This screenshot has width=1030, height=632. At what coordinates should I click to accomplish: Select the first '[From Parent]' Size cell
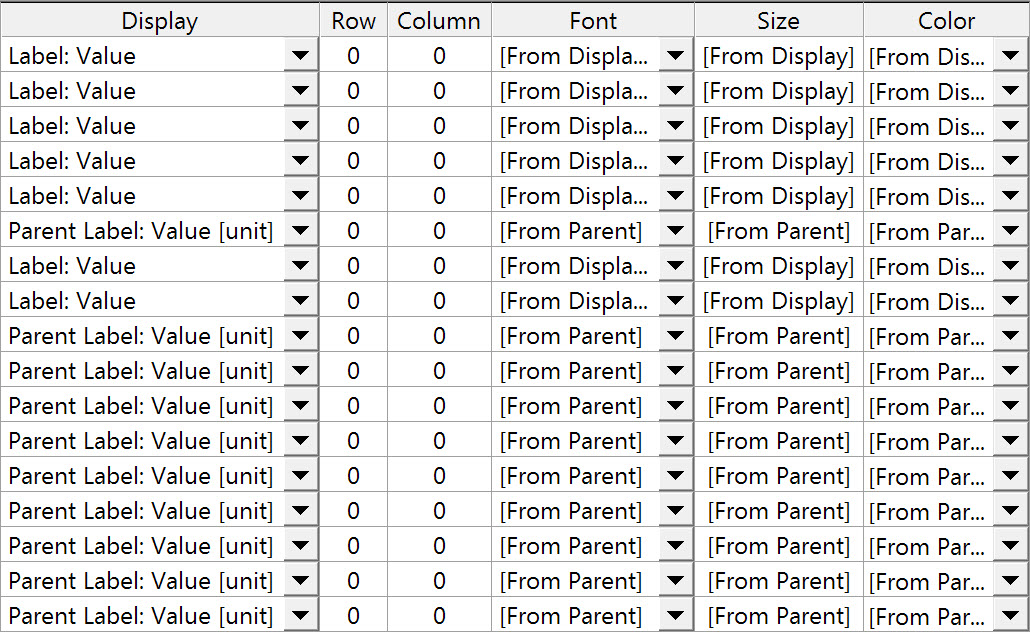778,231
